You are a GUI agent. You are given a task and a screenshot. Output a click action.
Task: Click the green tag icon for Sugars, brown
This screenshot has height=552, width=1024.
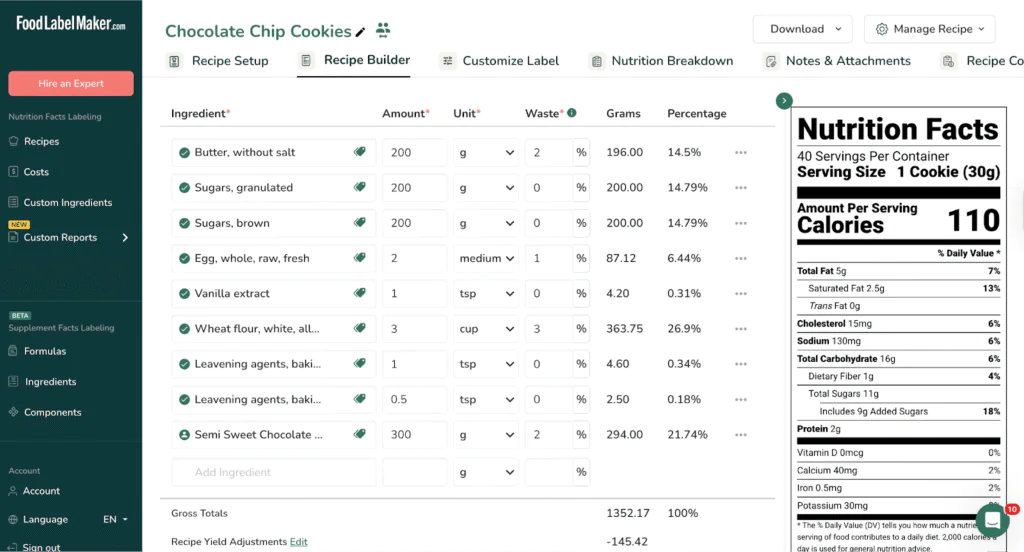[359, 223]
